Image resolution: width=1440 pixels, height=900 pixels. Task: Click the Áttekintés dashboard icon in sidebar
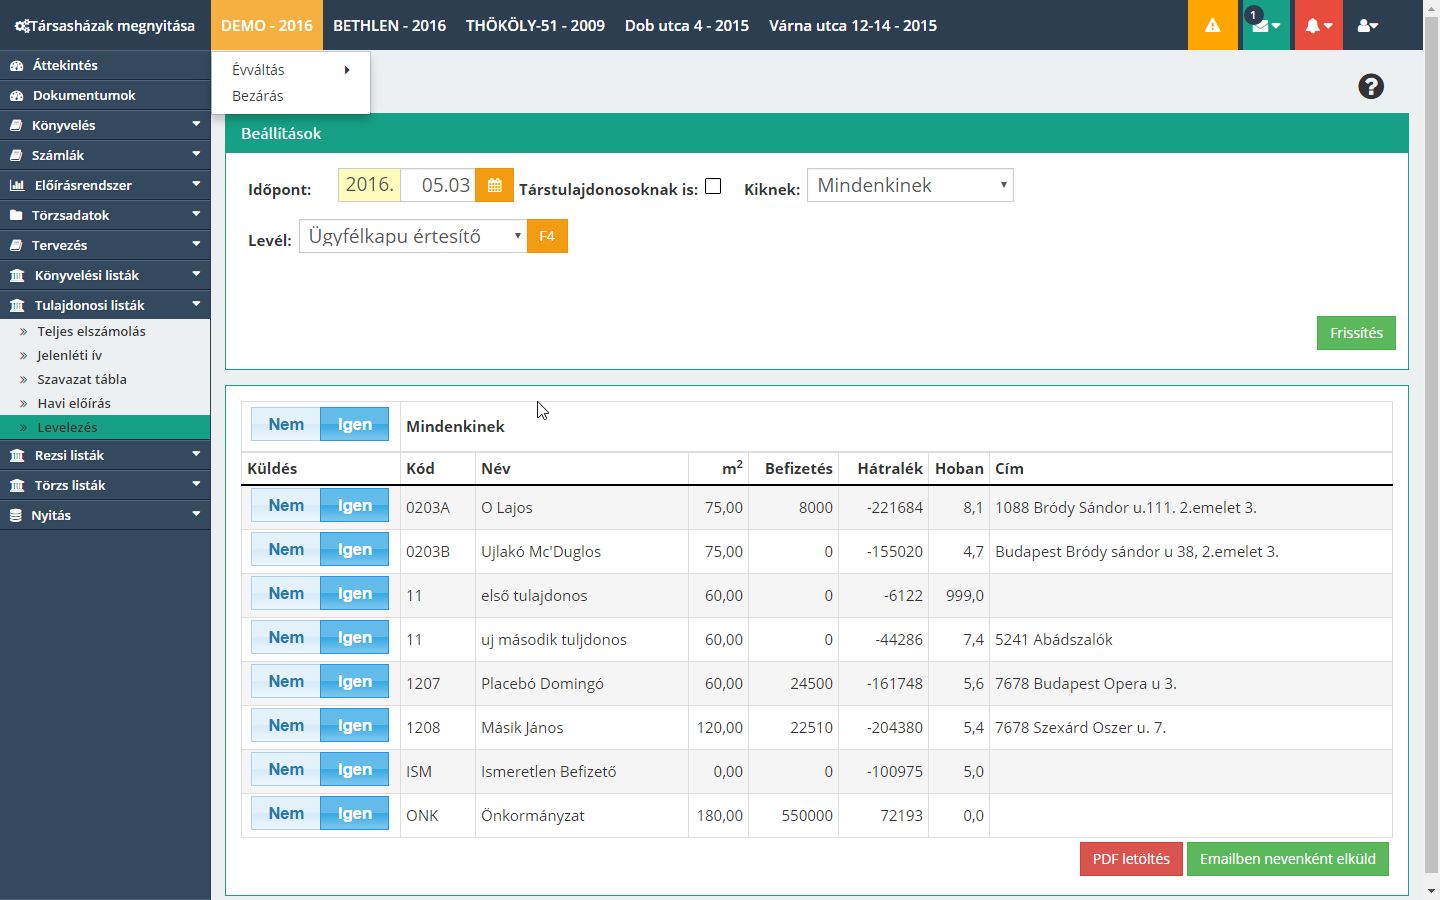click(16, 65)
